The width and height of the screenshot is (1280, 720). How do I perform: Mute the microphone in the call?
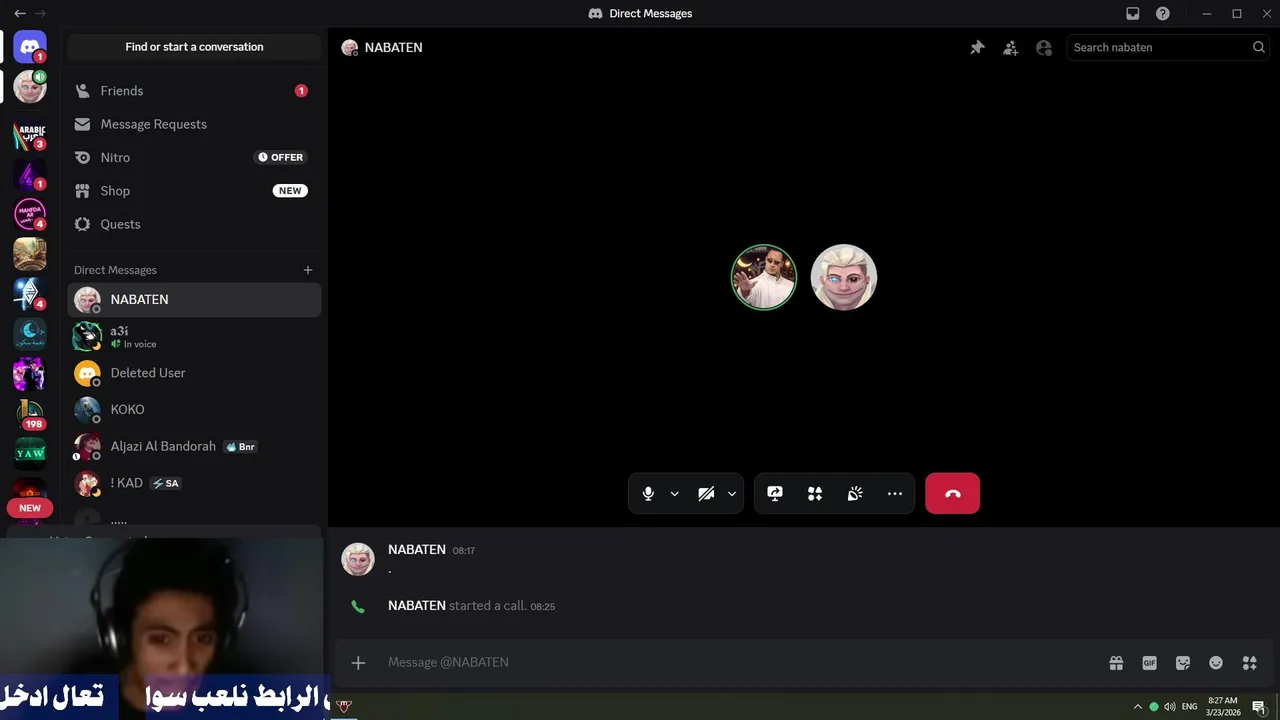[648, 493]
